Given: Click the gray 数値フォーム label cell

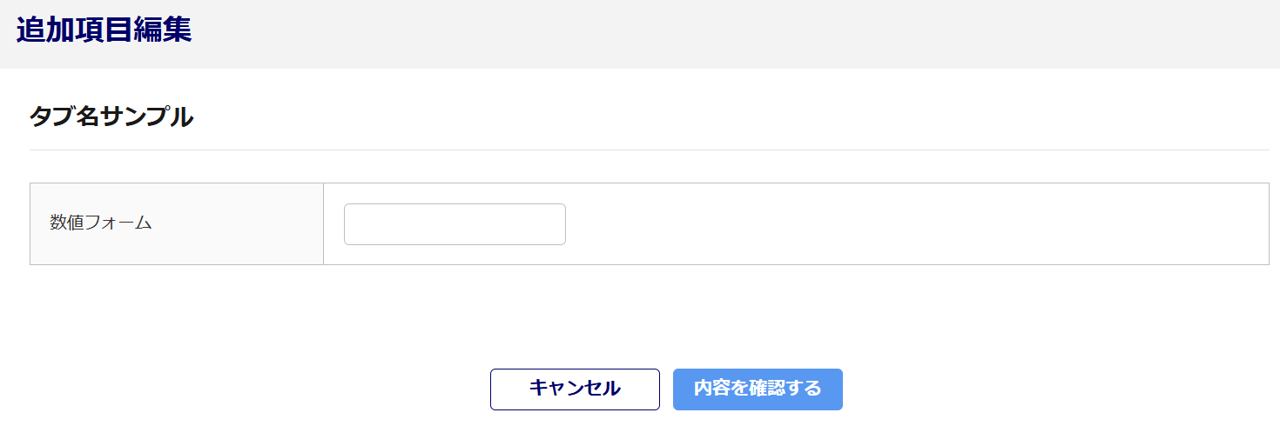Looking at the screenshot, I should click(x=177, y=224).
